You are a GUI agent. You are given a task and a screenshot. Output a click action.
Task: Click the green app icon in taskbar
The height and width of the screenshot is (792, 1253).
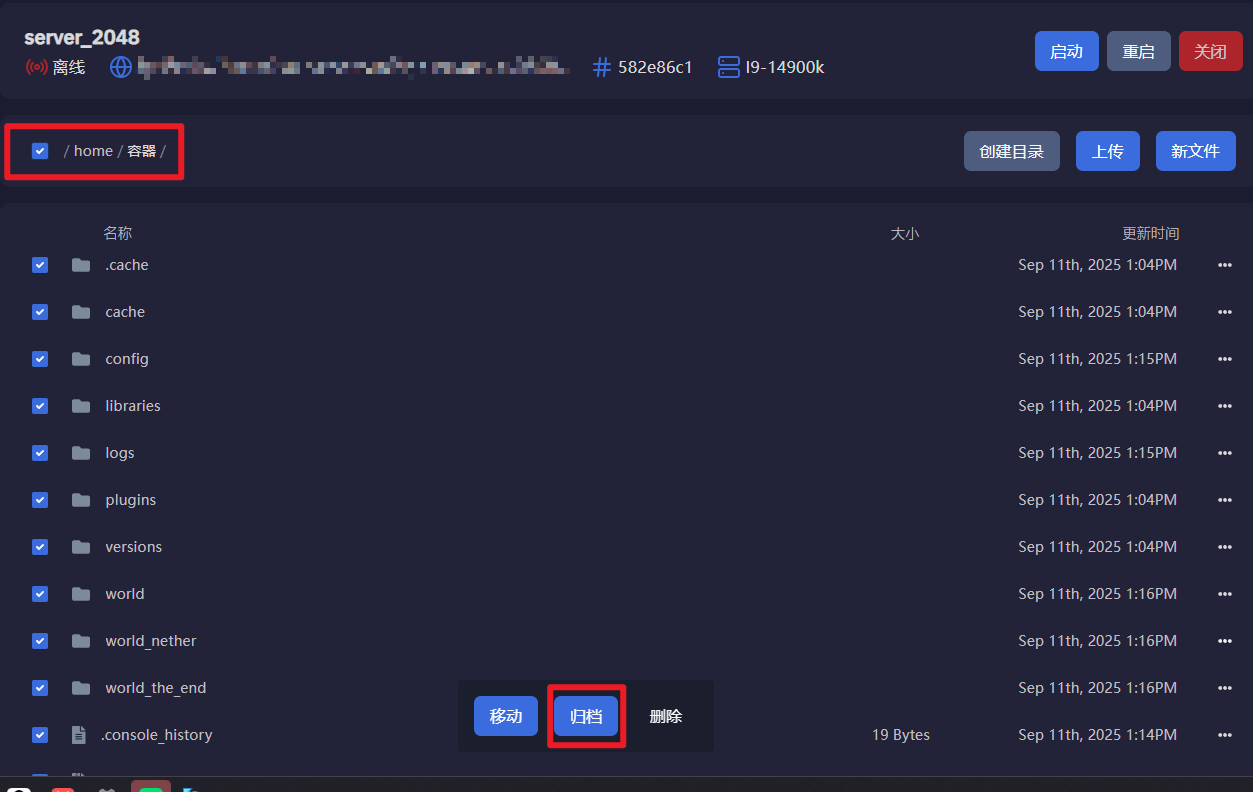coord(151,787)
